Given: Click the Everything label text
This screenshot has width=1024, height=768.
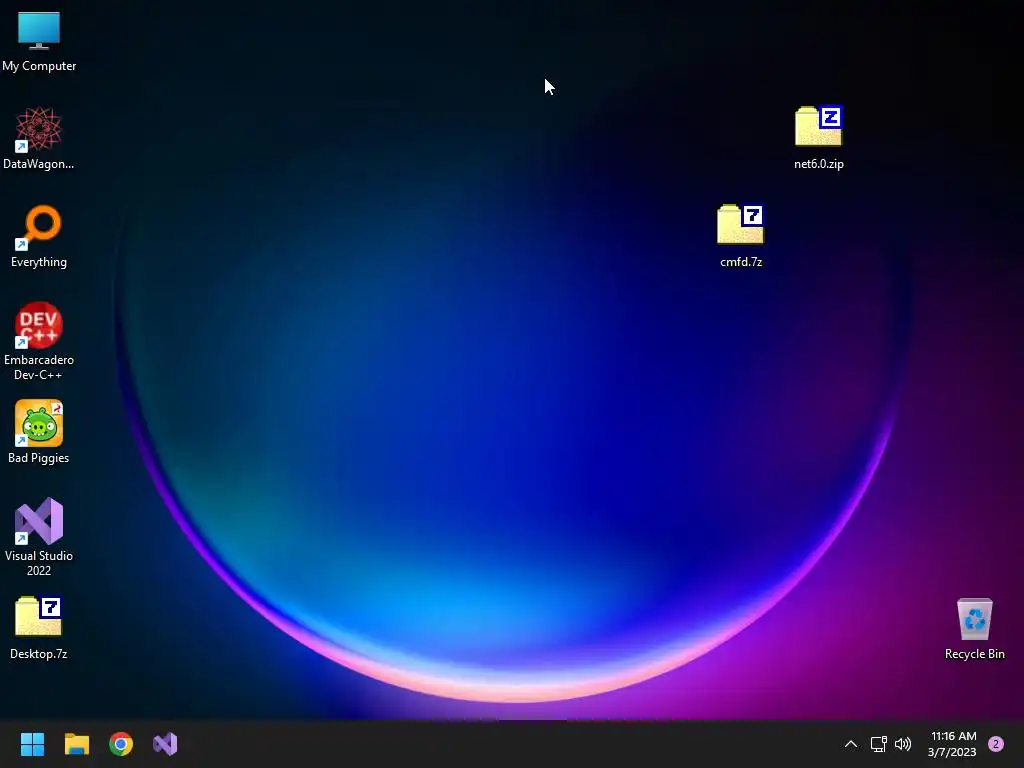Looking at the screenshot, I should click(x=39, y=262).
